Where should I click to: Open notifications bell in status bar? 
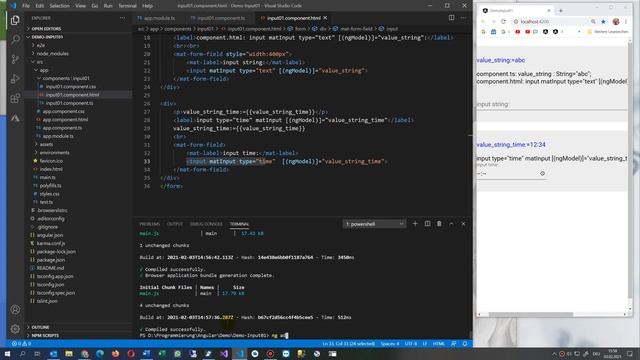(x=465, y=344)
